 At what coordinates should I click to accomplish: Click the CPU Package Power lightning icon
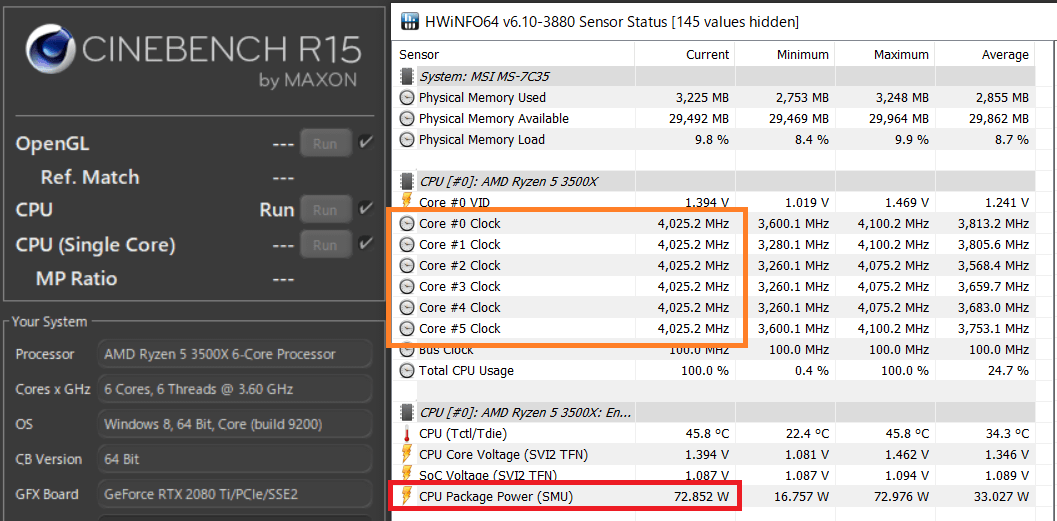406,497
